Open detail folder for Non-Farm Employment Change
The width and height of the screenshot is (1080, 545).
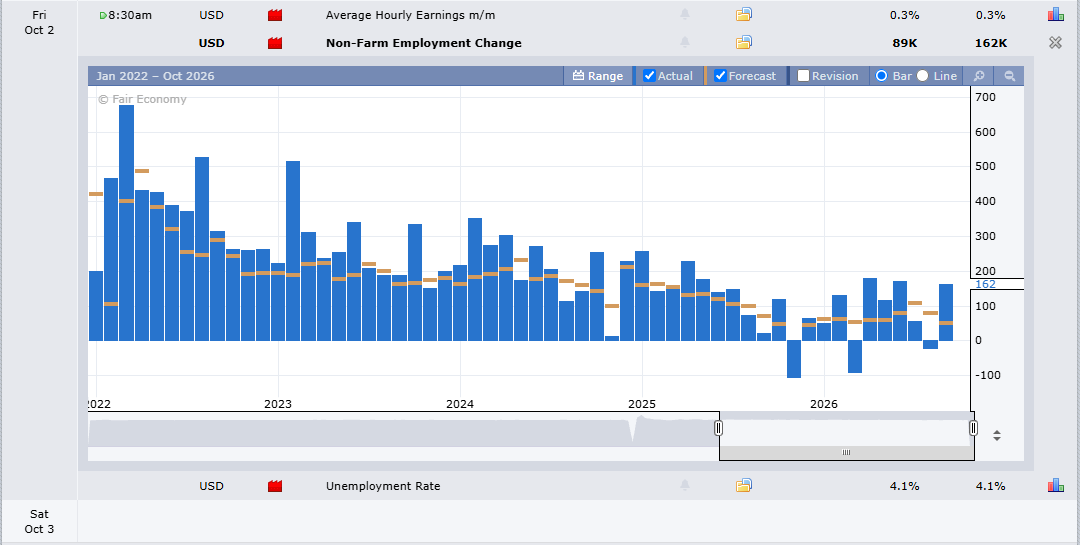(744, 43)
